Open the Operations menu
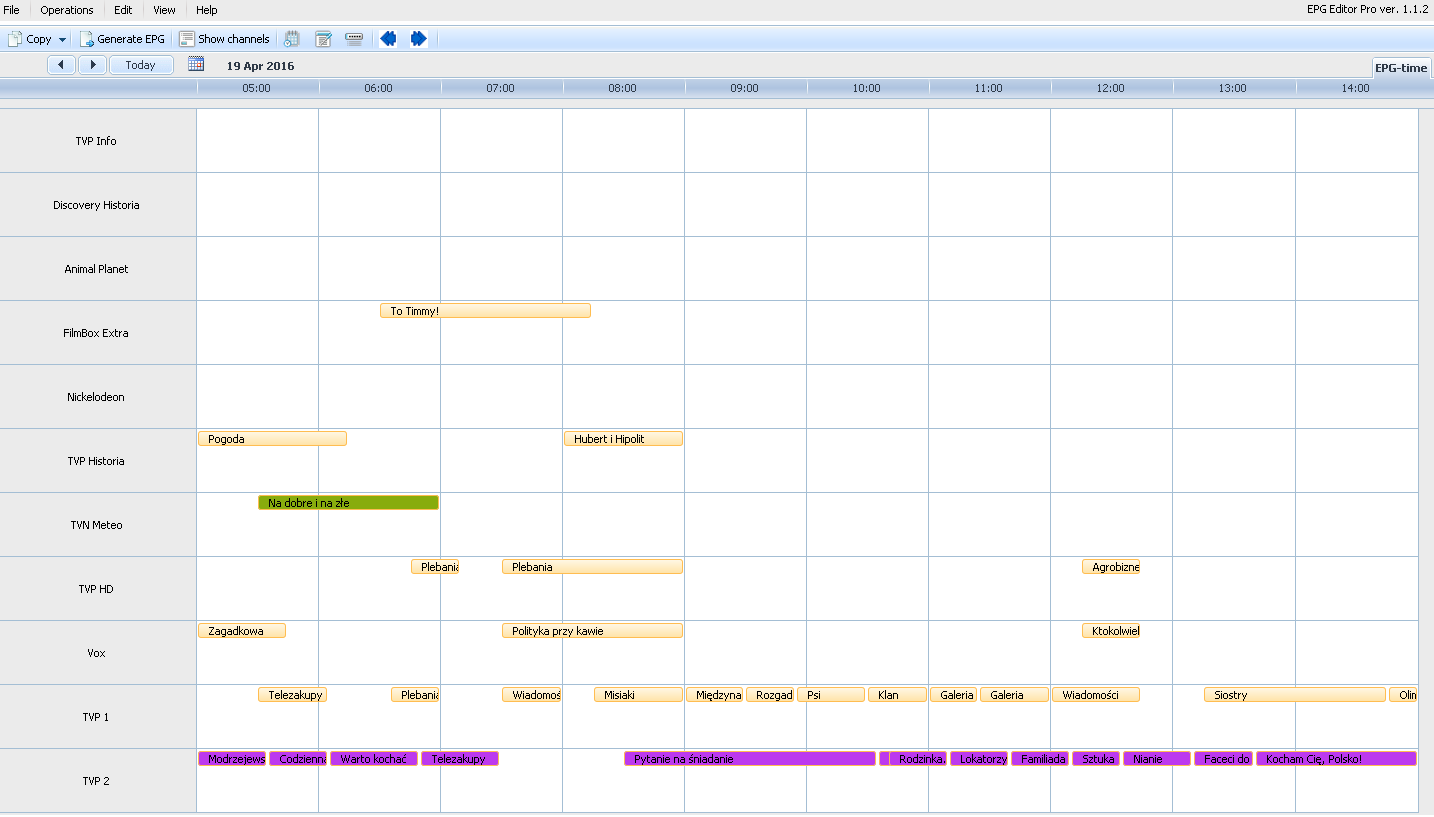 coord(67,10)
